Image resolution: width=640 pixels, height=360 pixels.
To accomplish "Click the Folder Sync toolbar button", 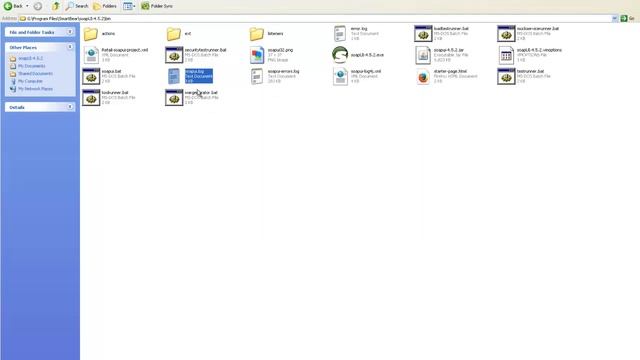I will coord(157,6).
